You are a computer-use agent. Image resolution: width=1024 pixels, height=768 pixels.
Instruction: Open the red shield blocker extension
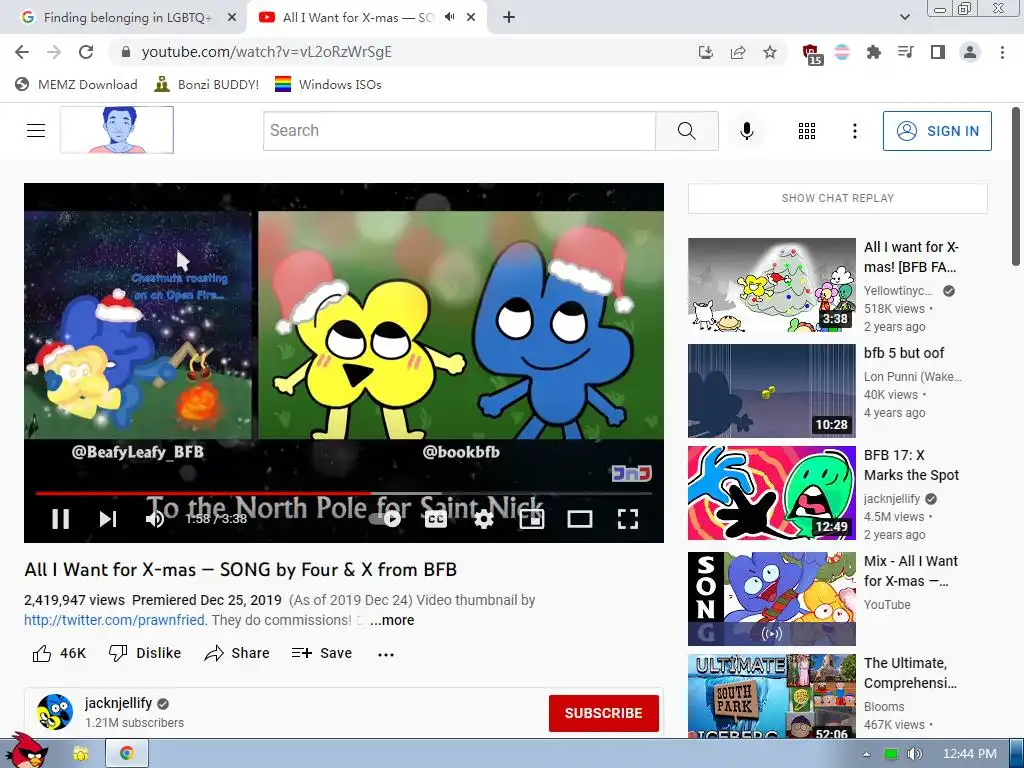812,54
